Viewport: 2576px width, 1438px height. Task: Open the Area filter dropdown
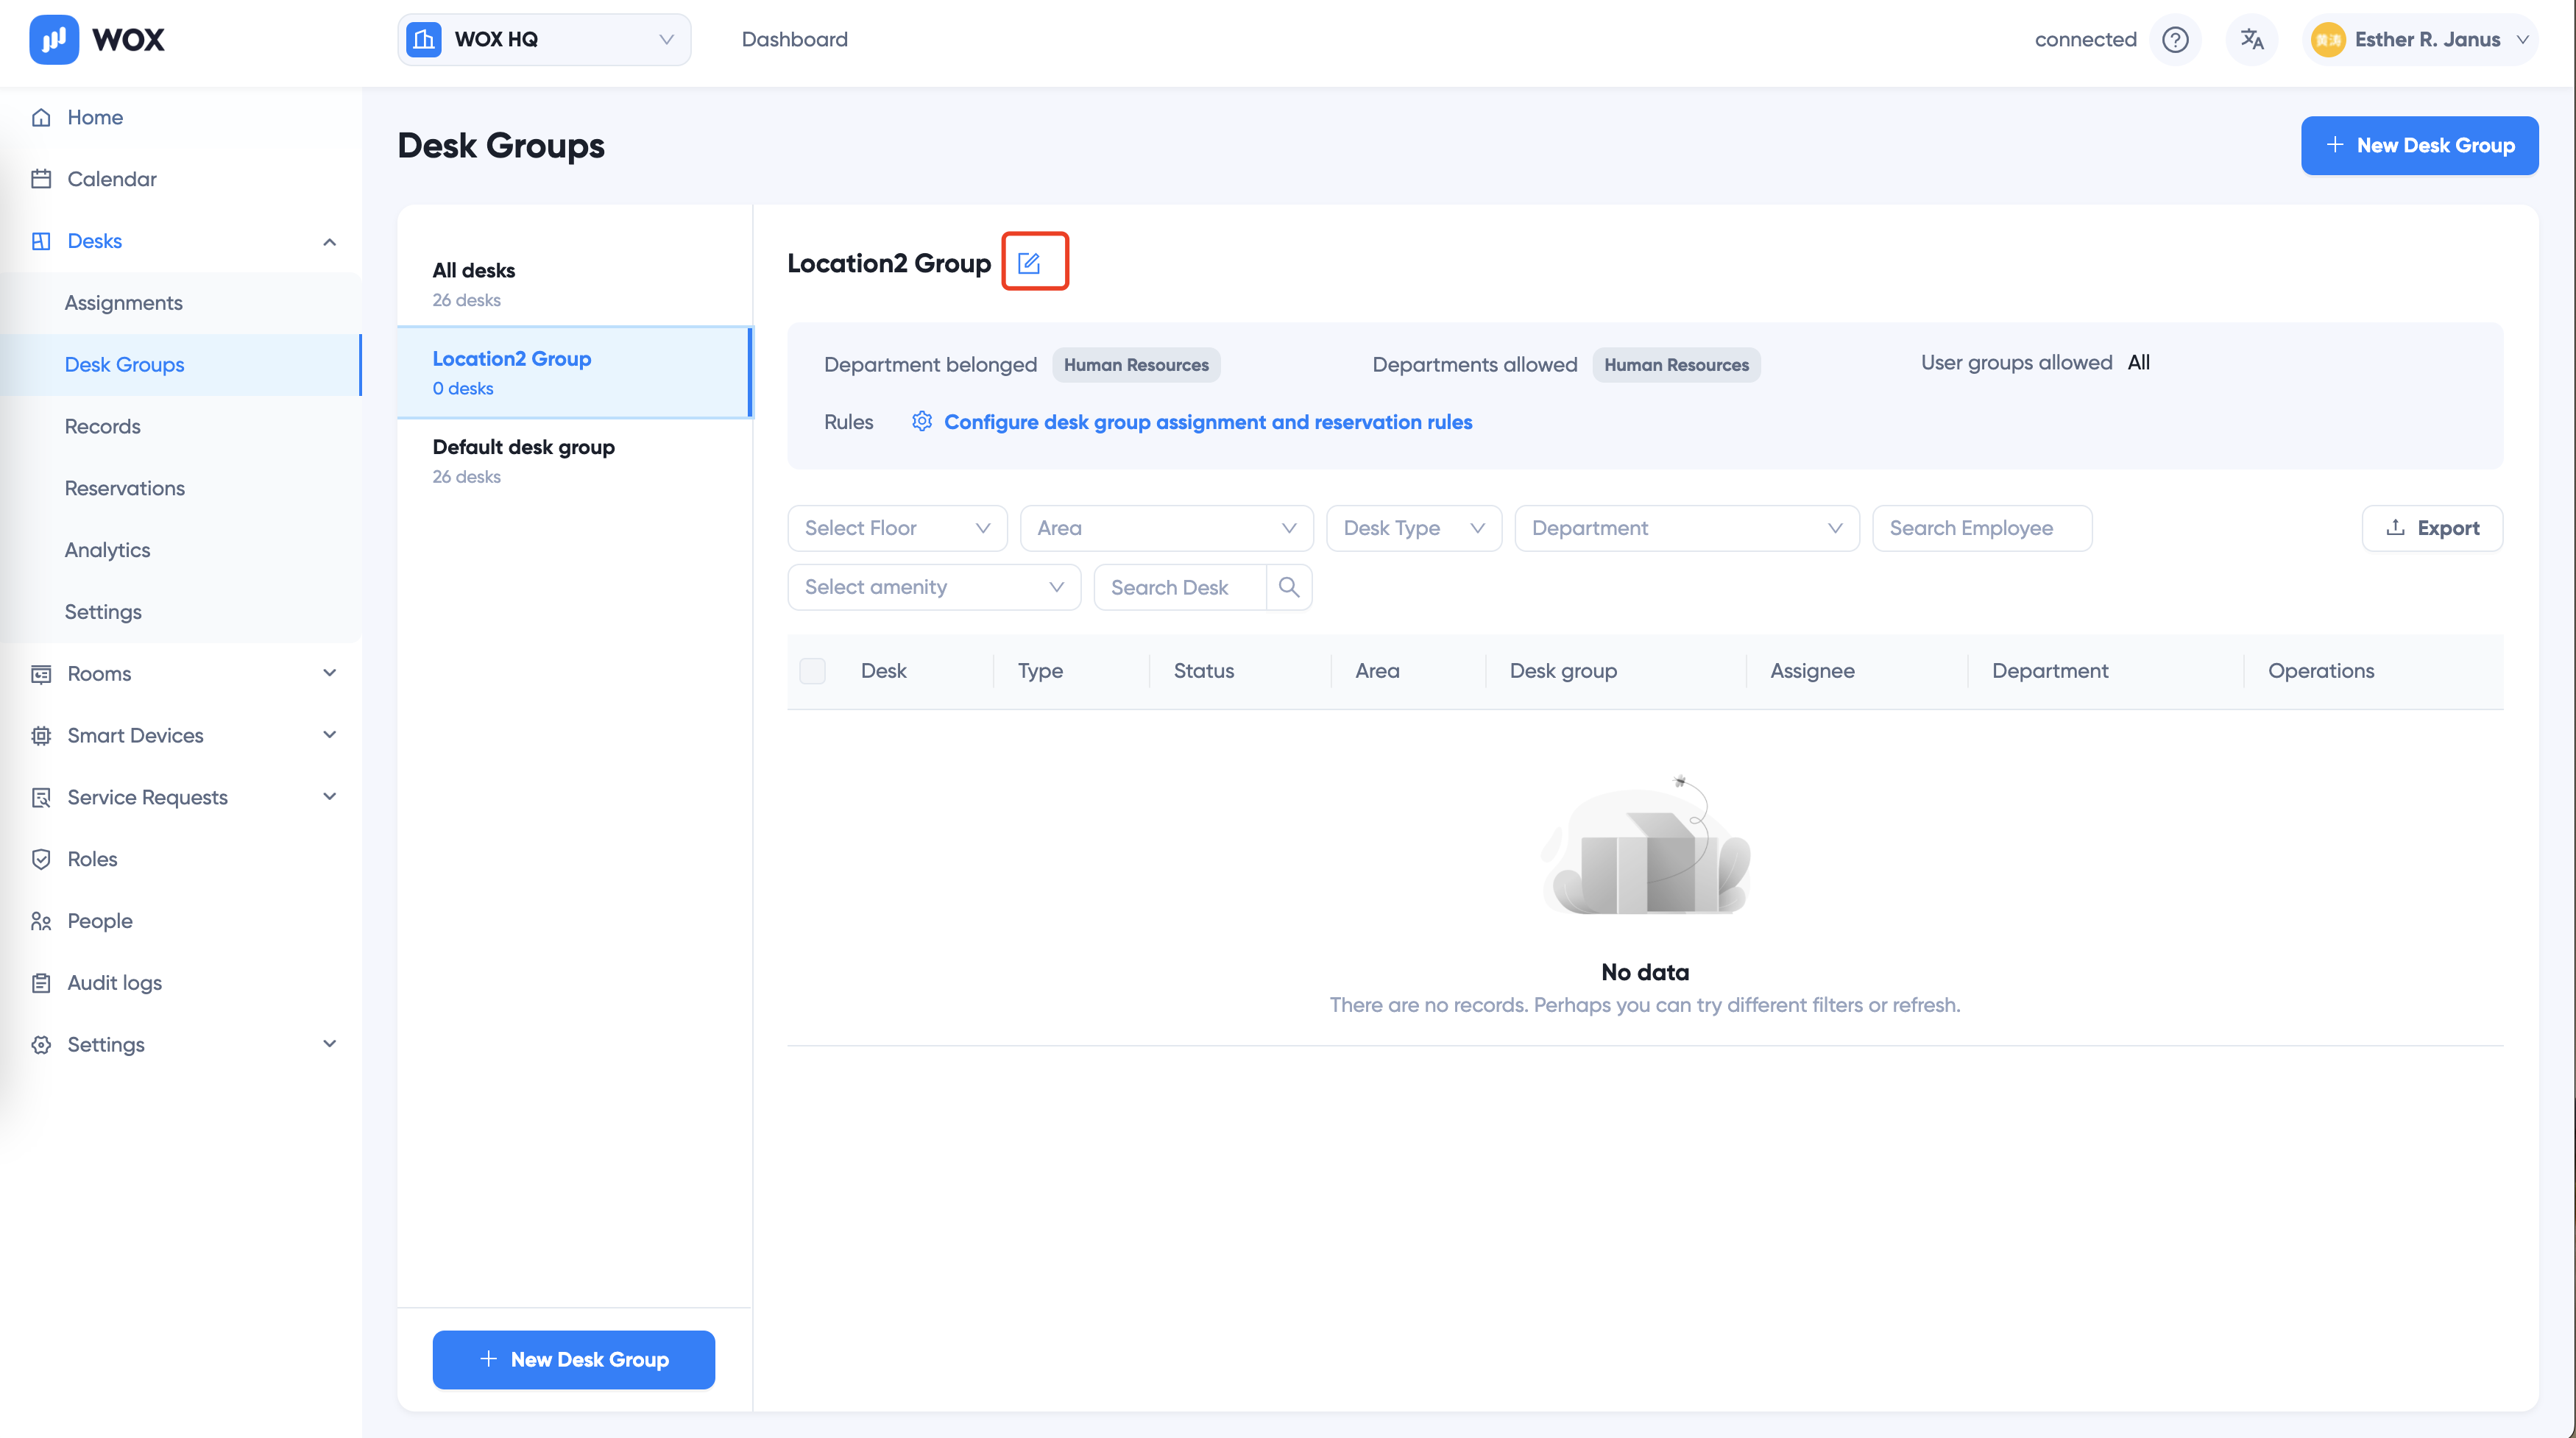click(1166, 528)
